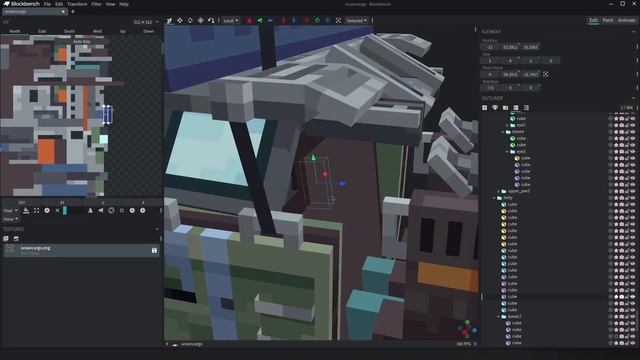Open the Help menu

[124, 4]
